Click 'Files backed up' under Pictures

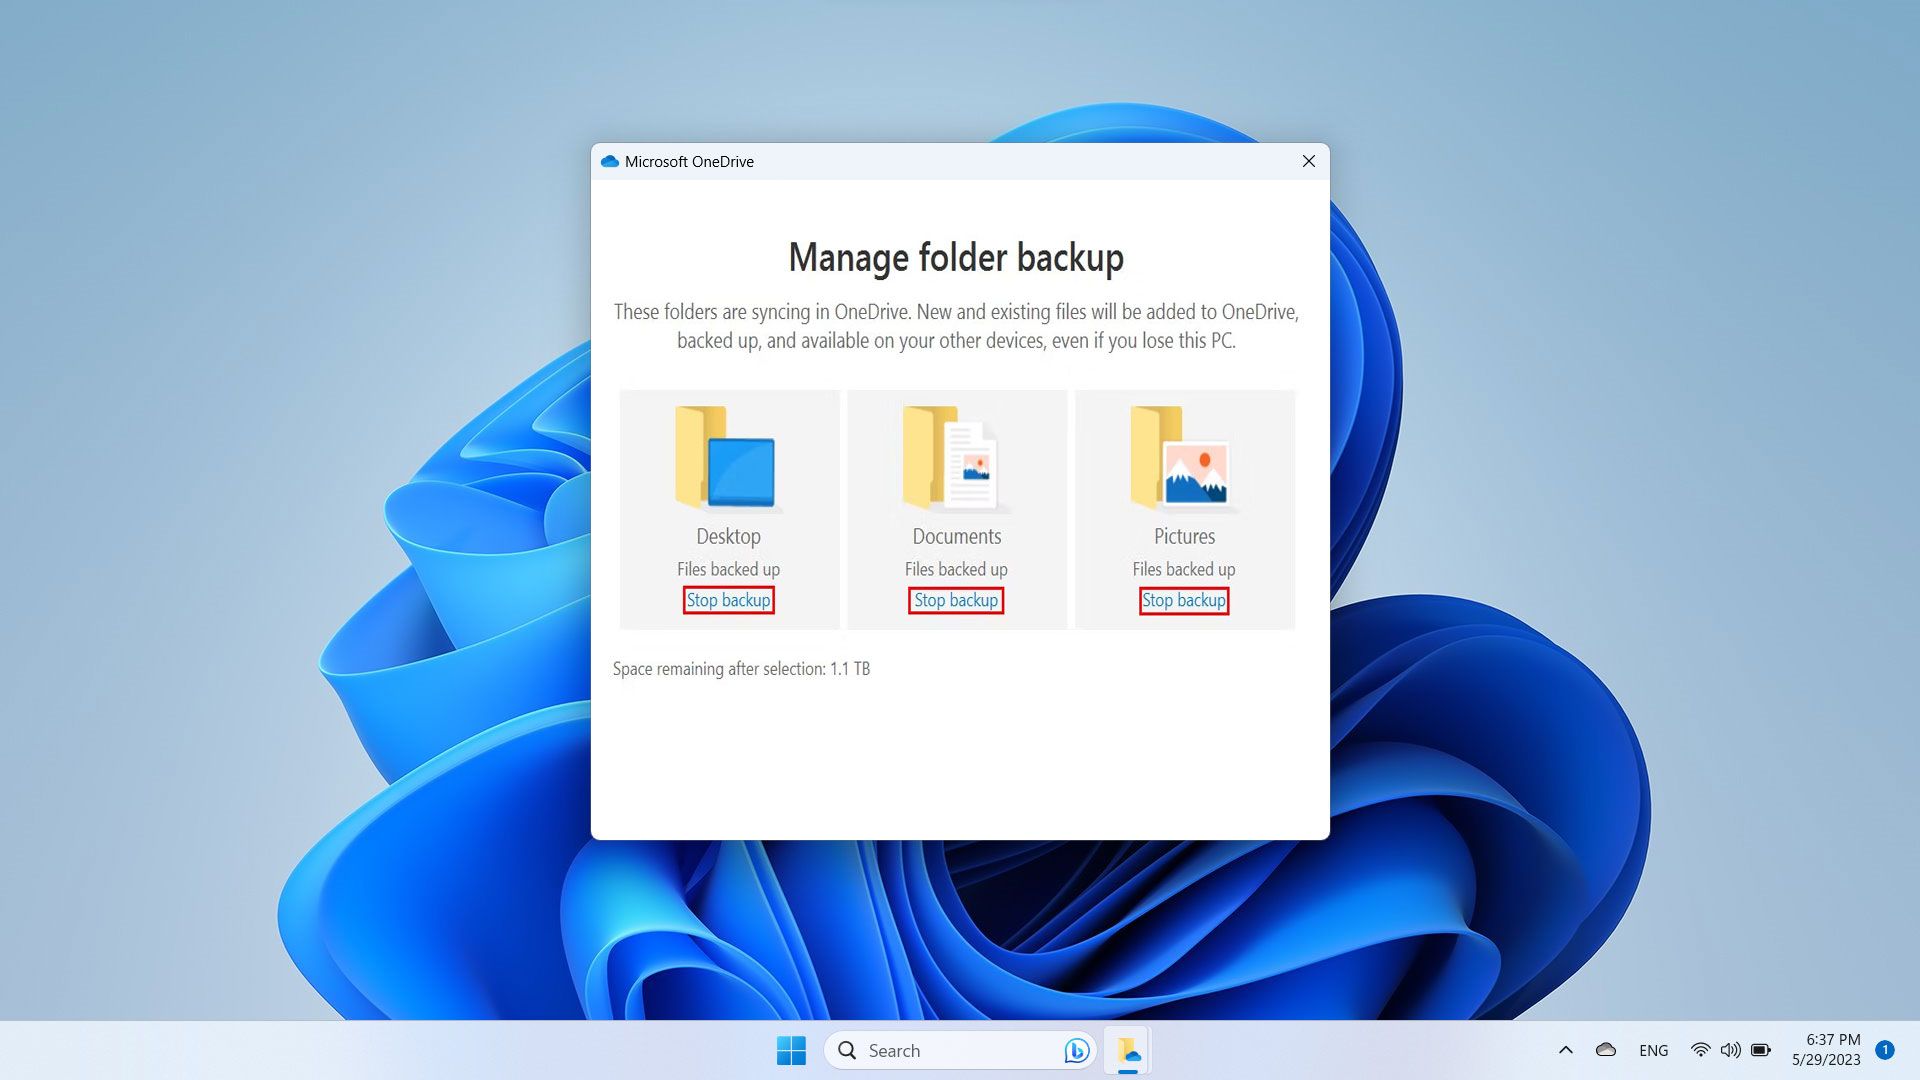click(1184, 569)
